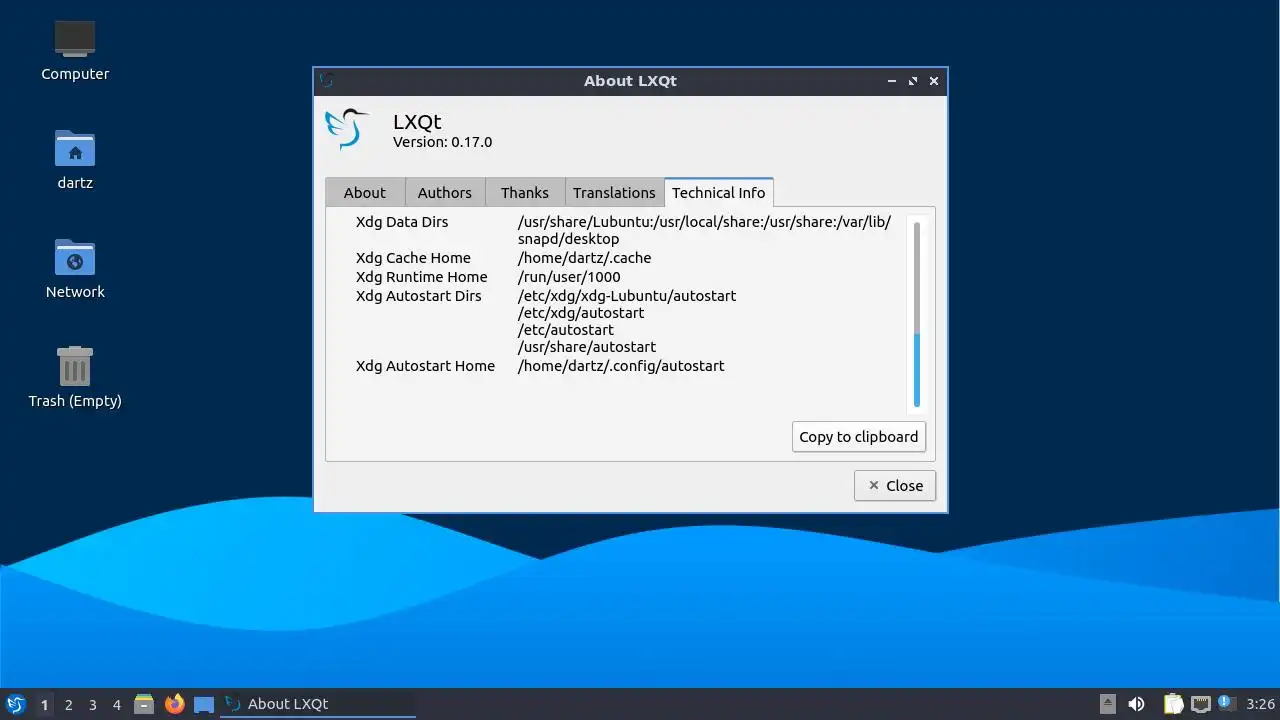
Task: Click the 3:26 clock in the panel
Action: tap(1261, 704)
